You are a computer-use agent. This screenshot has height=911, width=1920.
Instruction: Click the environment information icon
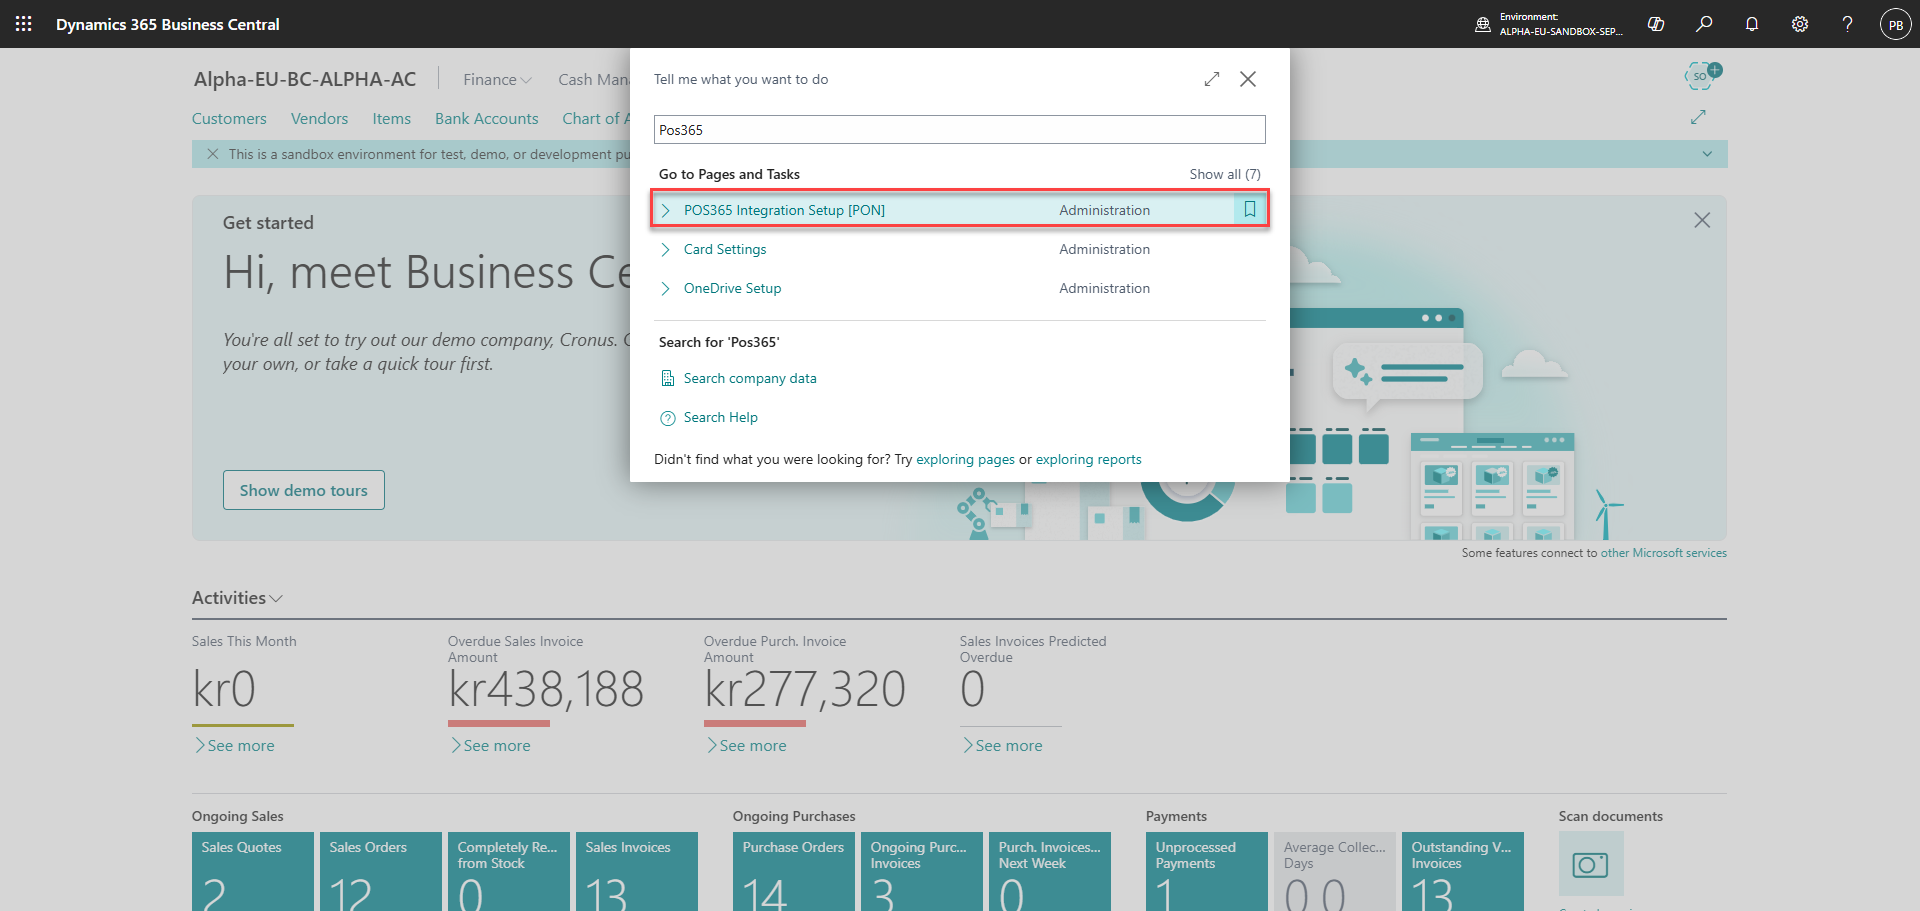[1483, 24]
